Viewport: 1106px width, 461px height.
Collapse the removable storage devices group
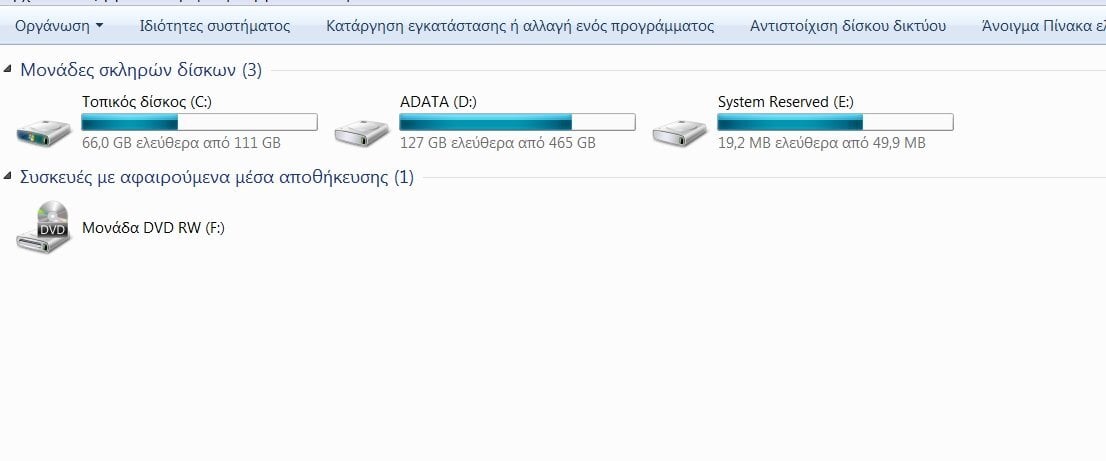pyautogui.click(x=9, y=178)
